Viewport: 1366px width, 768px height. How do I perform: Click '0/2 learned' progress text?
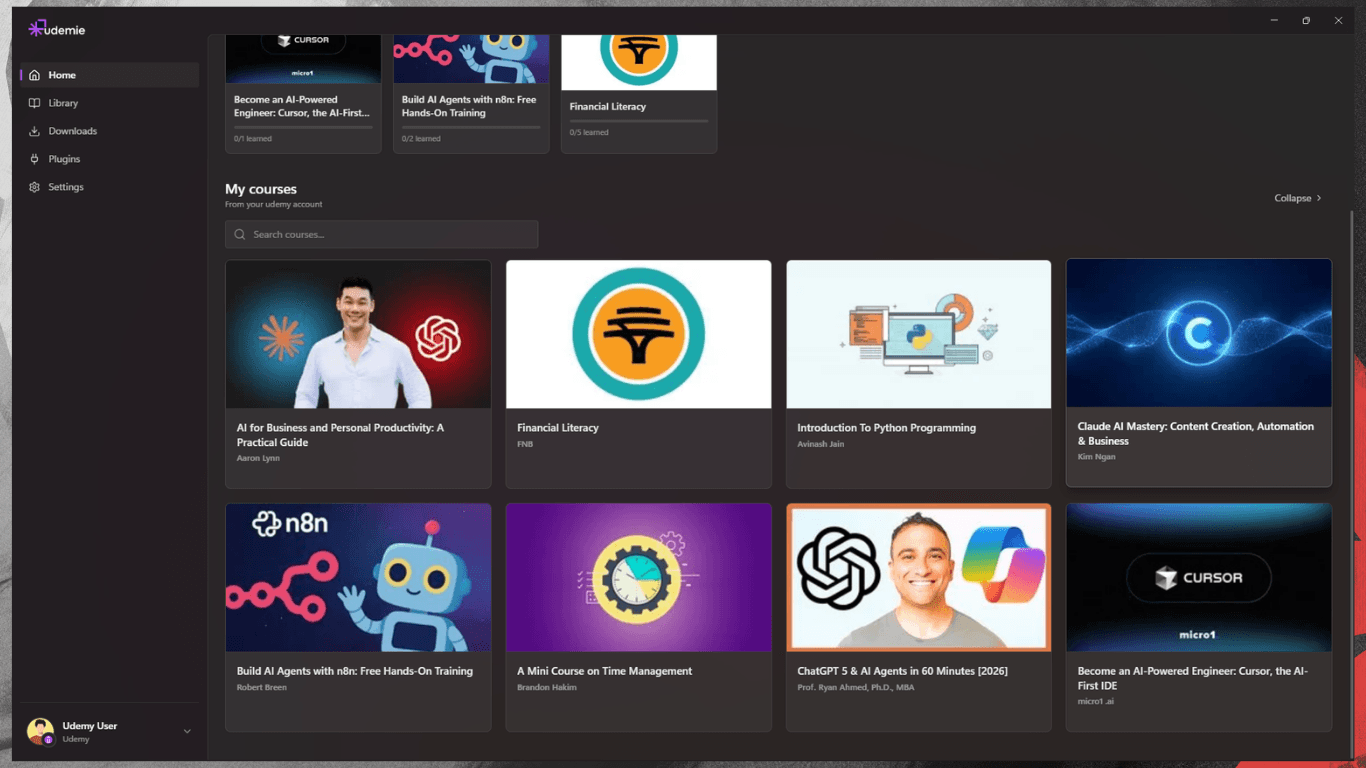pos(421,139)
